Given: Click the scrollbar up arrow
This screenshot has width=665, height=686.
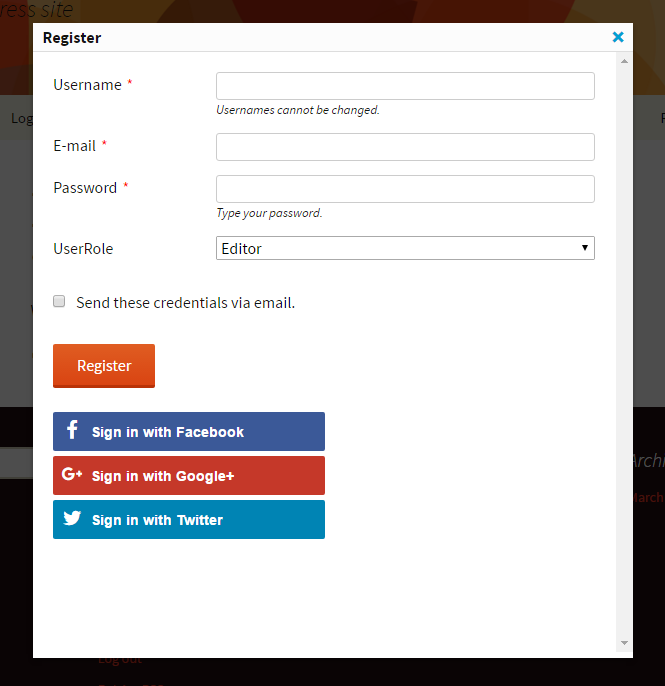Looking at the screenshot, I should click(624, 61).
